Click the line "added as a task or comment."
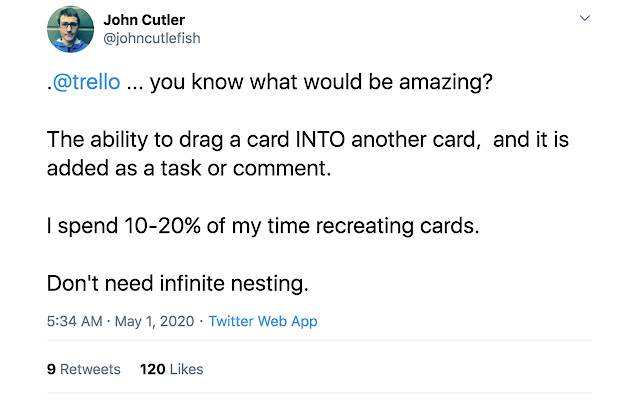This screenshot has height=400, width=640. coord(187,169)
